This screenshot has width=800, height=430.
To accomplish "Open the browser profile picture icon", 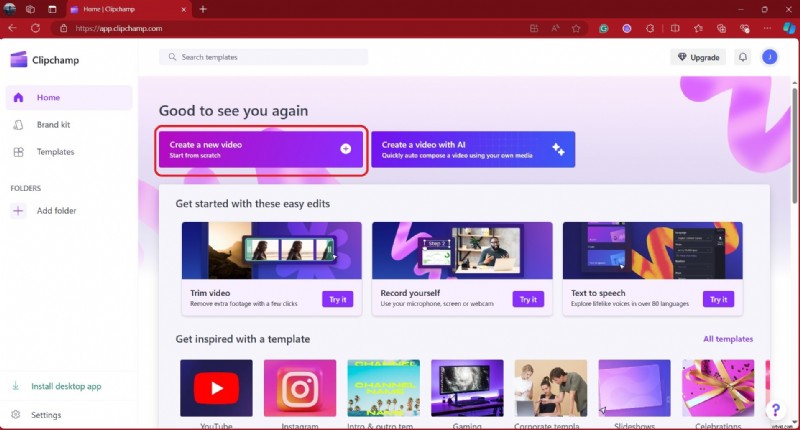I will (10, 9).
